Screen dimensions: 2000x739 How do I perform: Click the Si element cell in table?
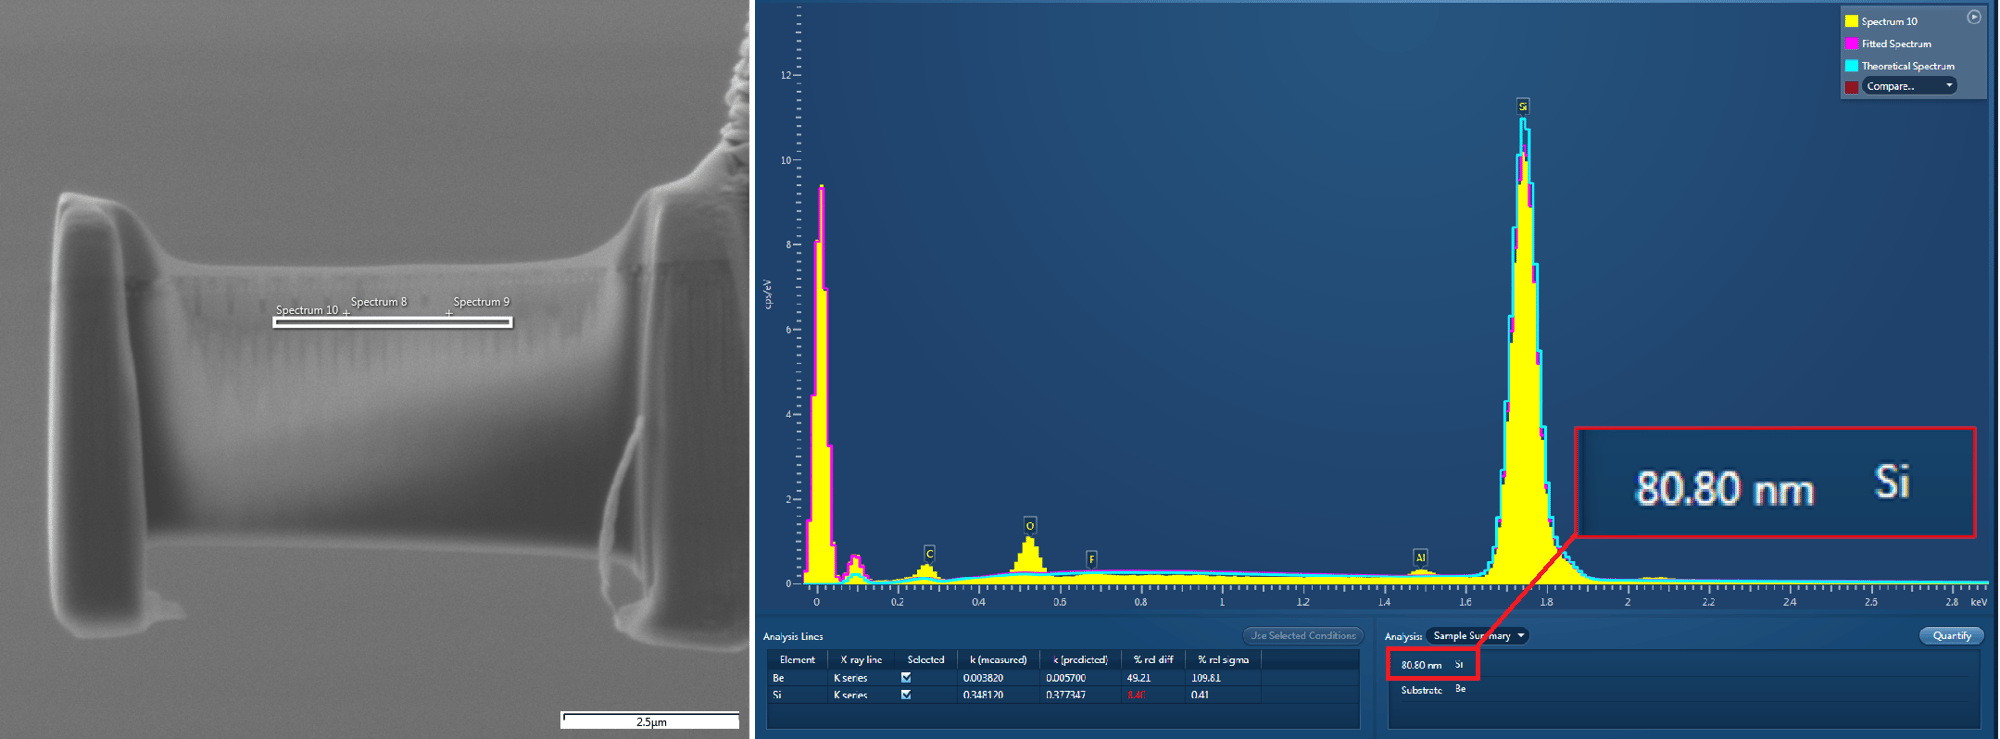click(777, 695)
